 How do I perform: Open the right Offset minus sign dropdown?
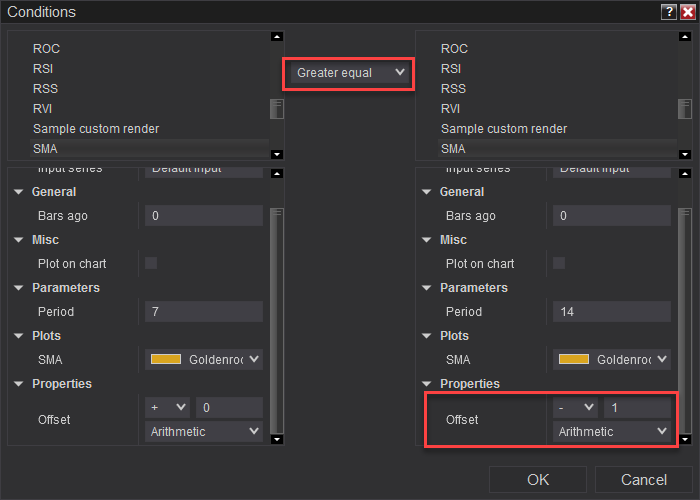pyautogui.click(x=575, y=408)
